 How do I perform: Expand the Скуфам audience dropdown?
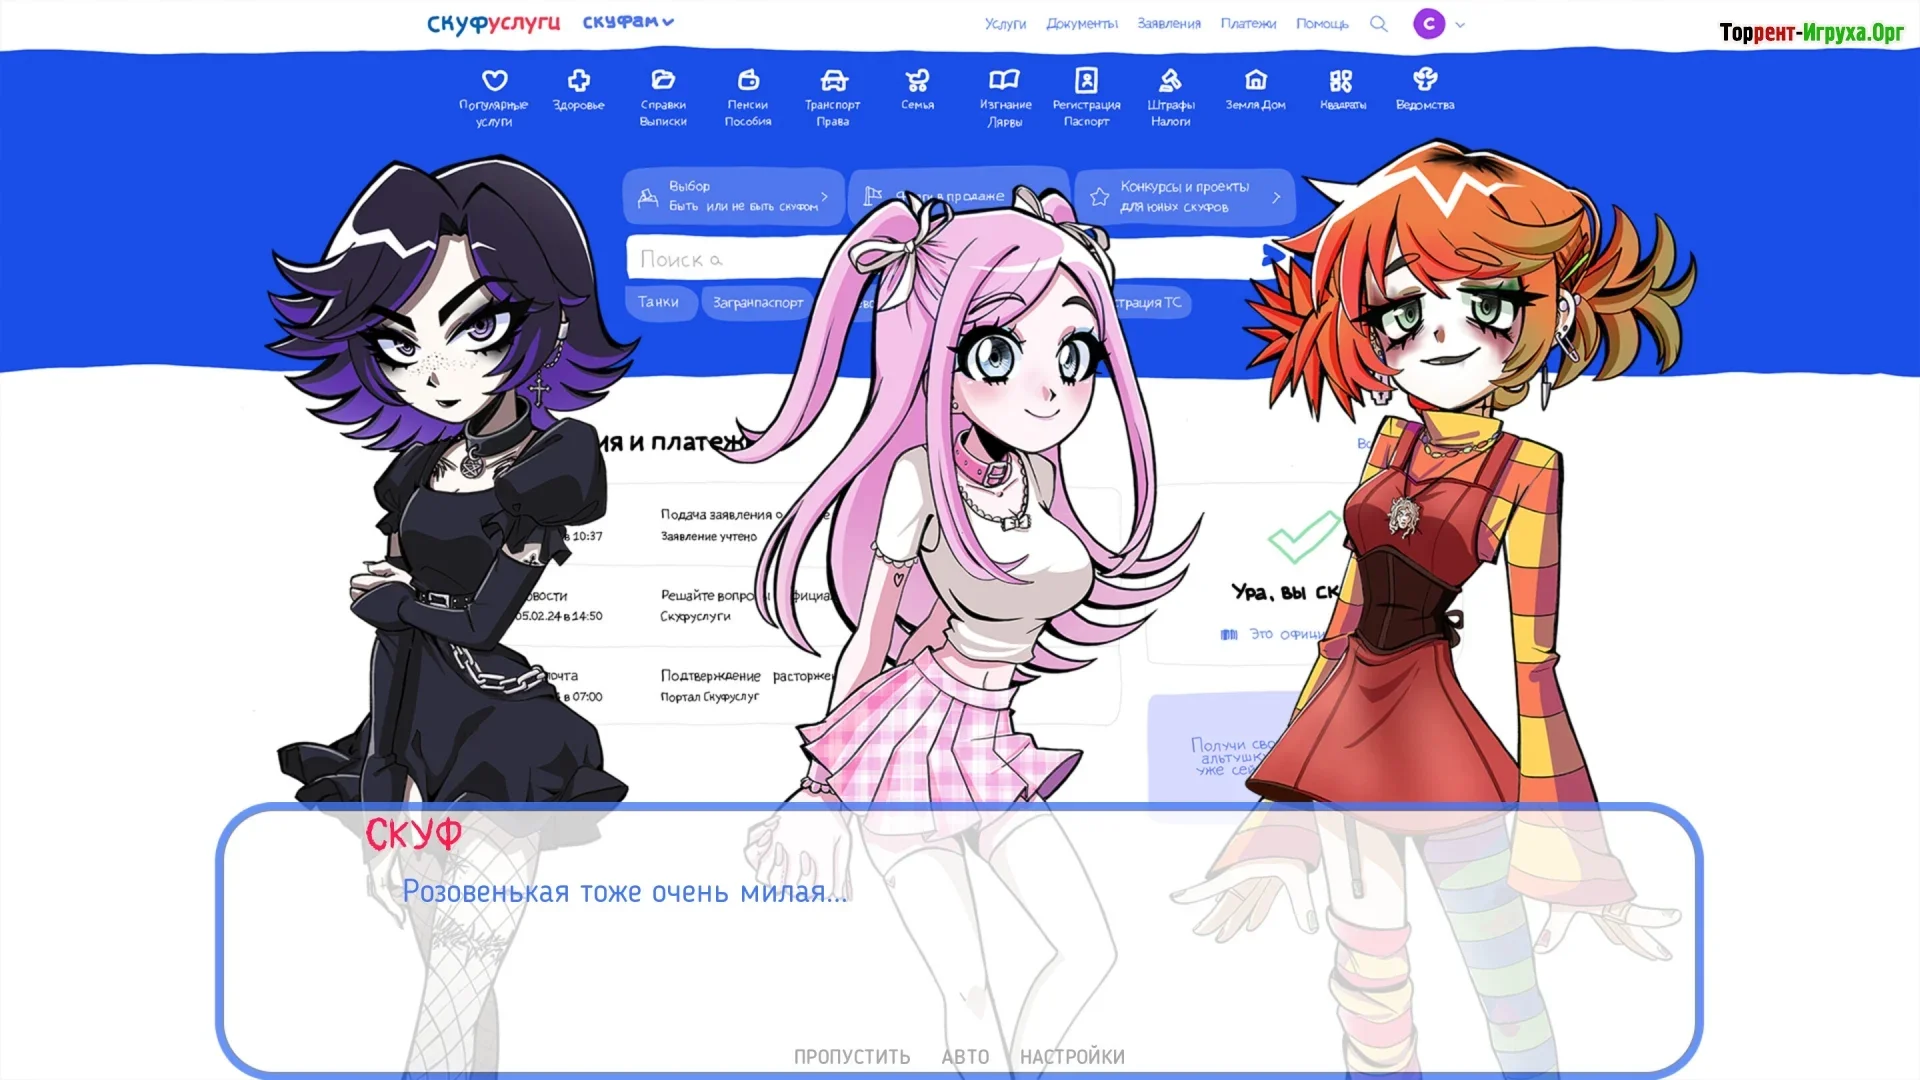628,22
